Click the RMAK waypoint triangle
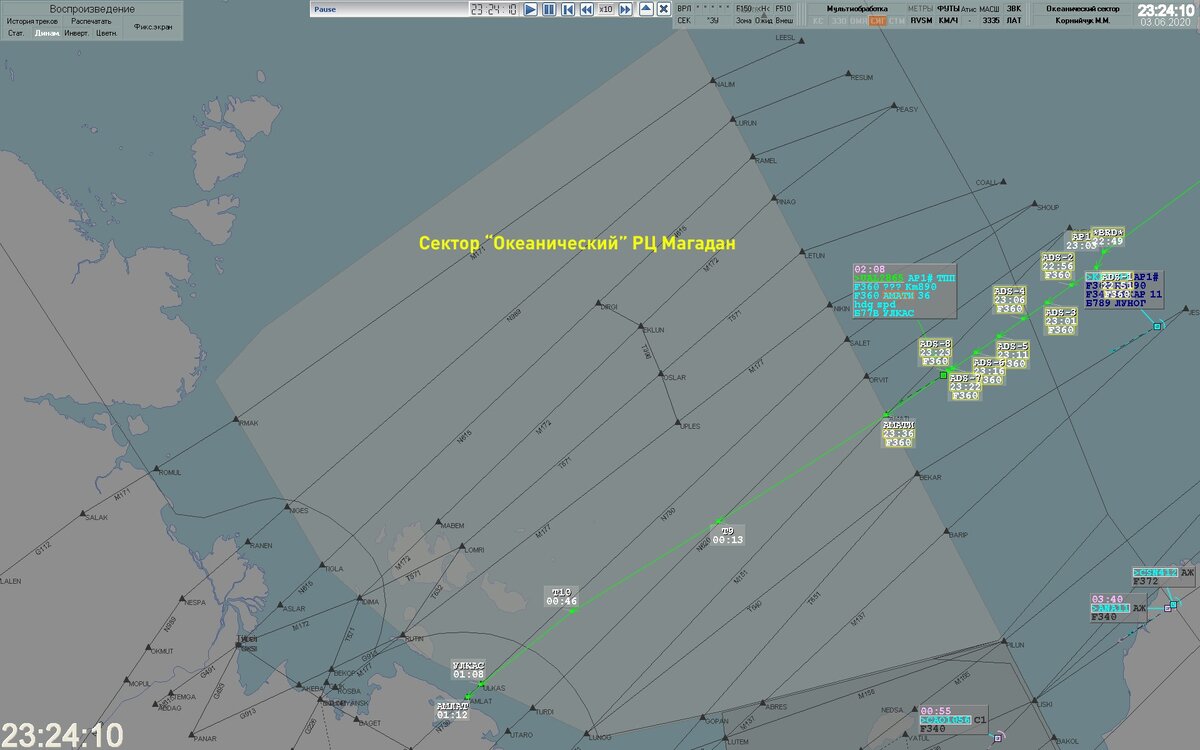Image resolution: width=1200 pixels, height=750 pixels. tap(236, 419)
